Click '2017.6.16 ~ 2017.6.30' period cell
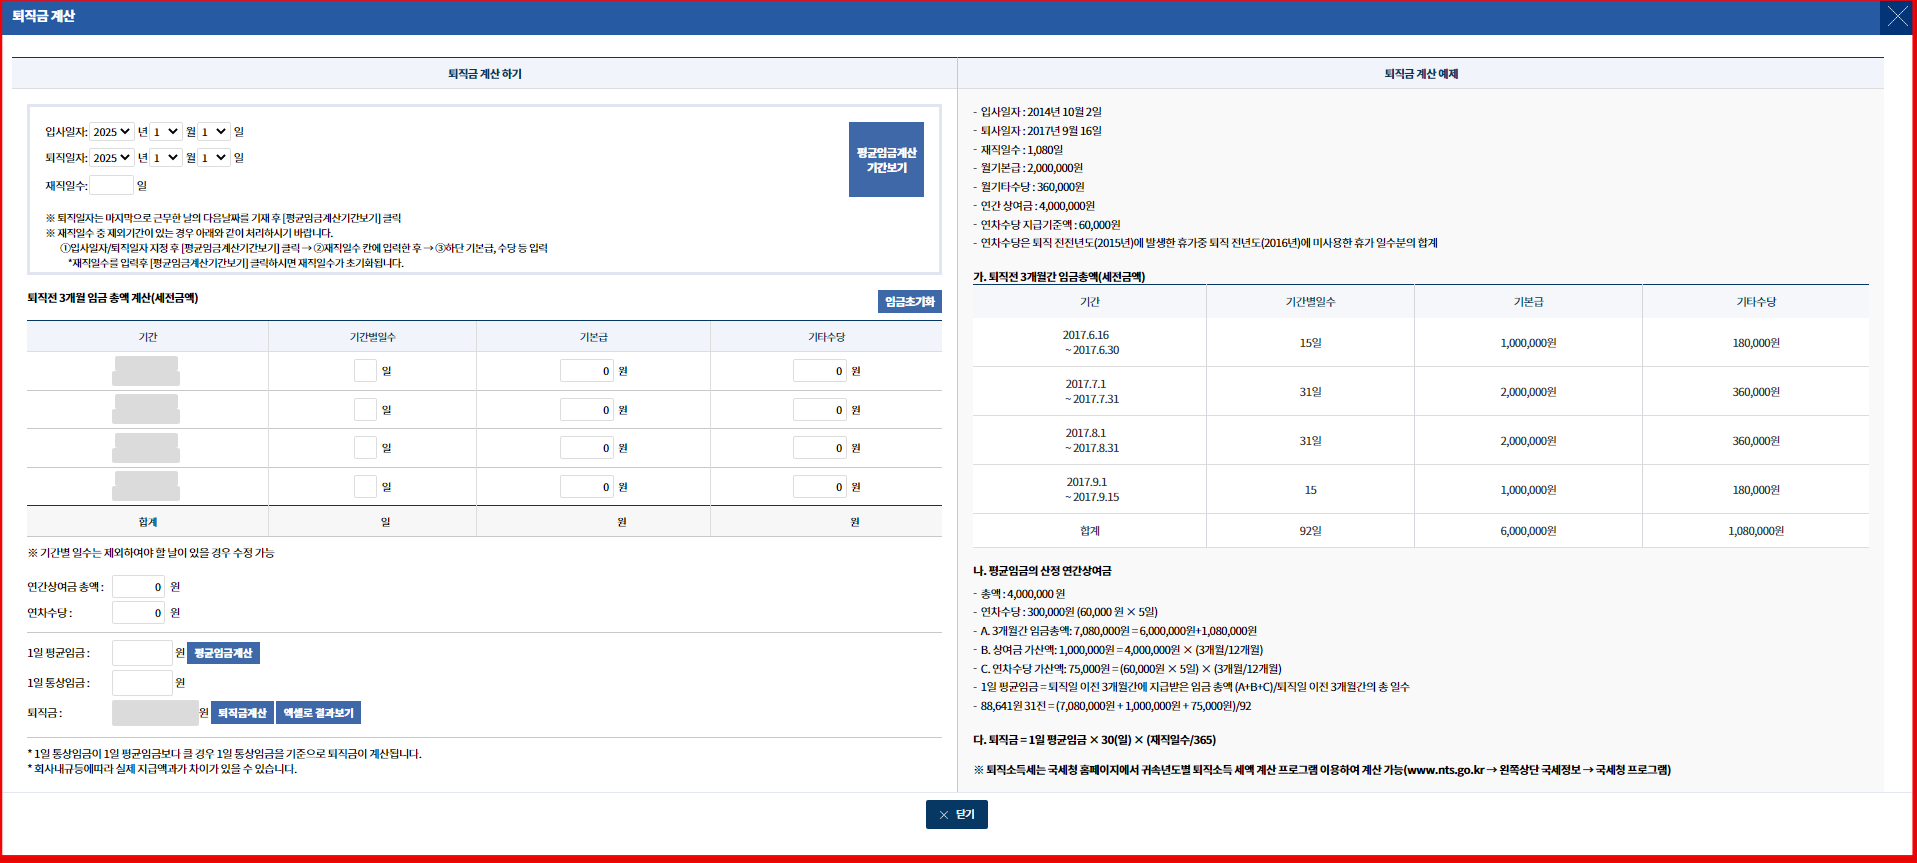The image size is (1917, 863). (x=1089, y=343)
